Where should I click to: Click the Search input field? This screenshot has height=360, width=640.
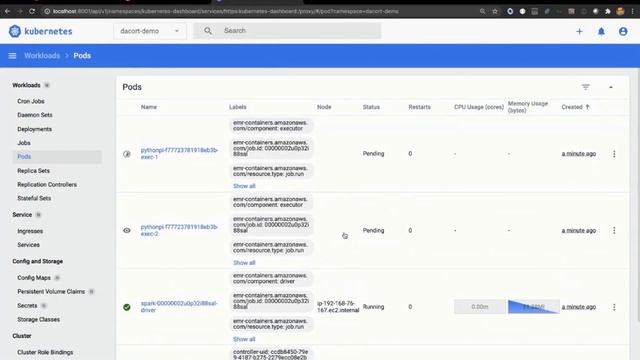[287, 31]
